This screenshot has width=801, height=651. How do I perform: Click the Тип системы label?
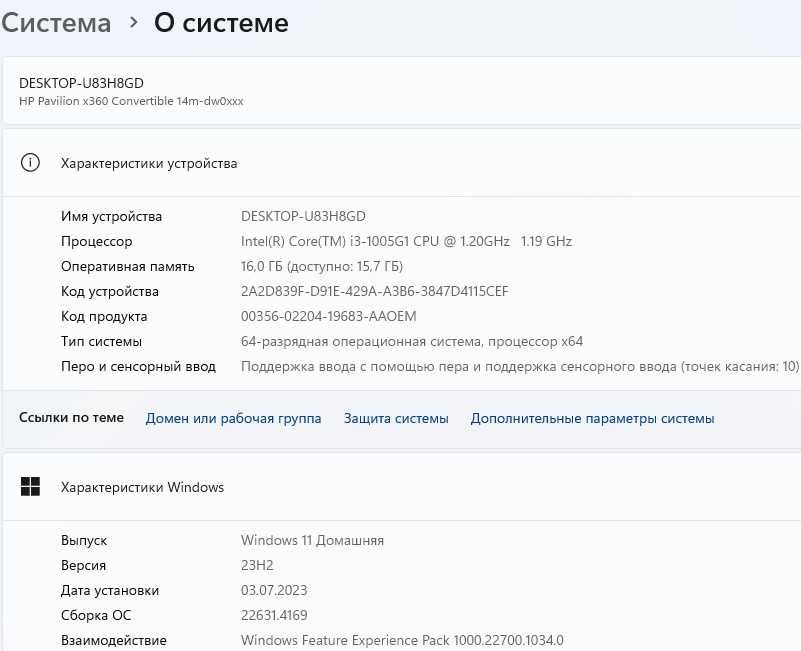[x=101, y=341]
